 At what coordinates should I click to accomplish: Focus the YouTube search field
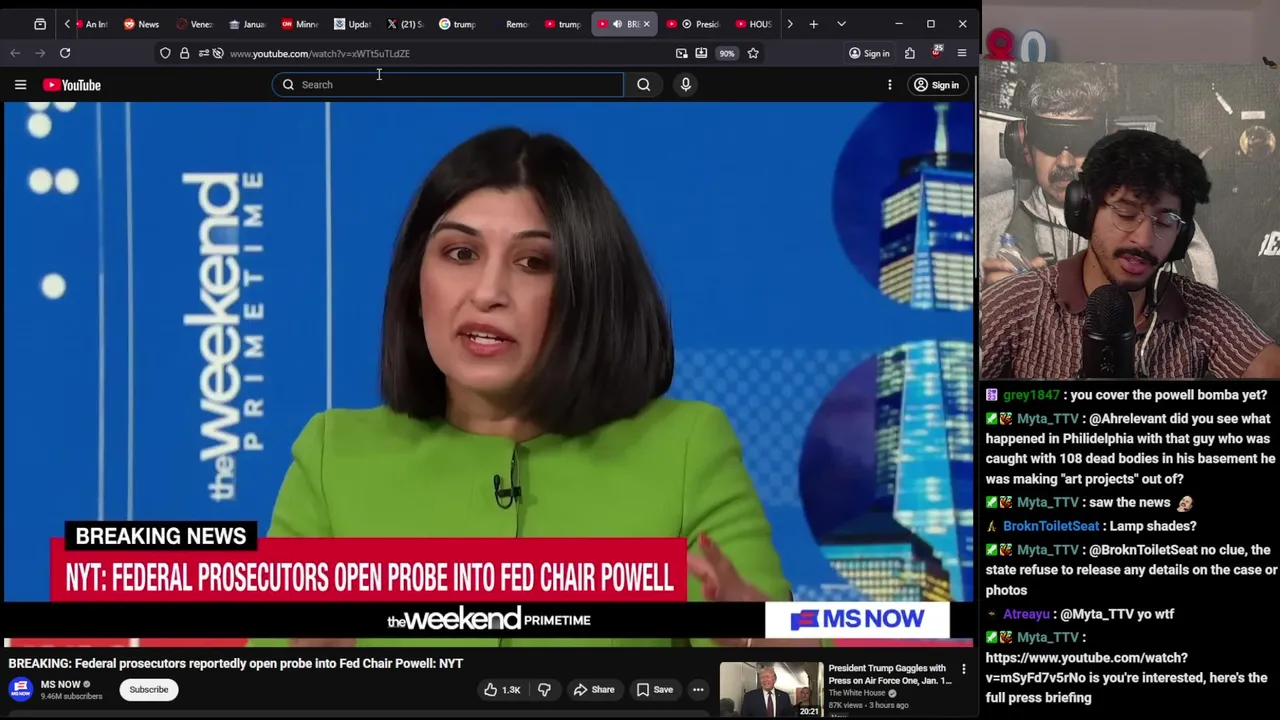(448, 85)
